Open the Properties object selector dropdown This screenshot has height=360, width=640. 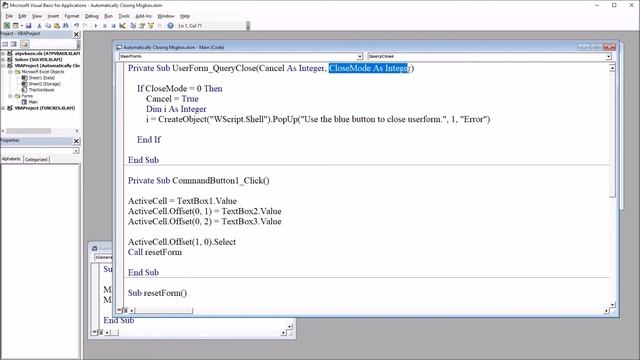[76, 151]
